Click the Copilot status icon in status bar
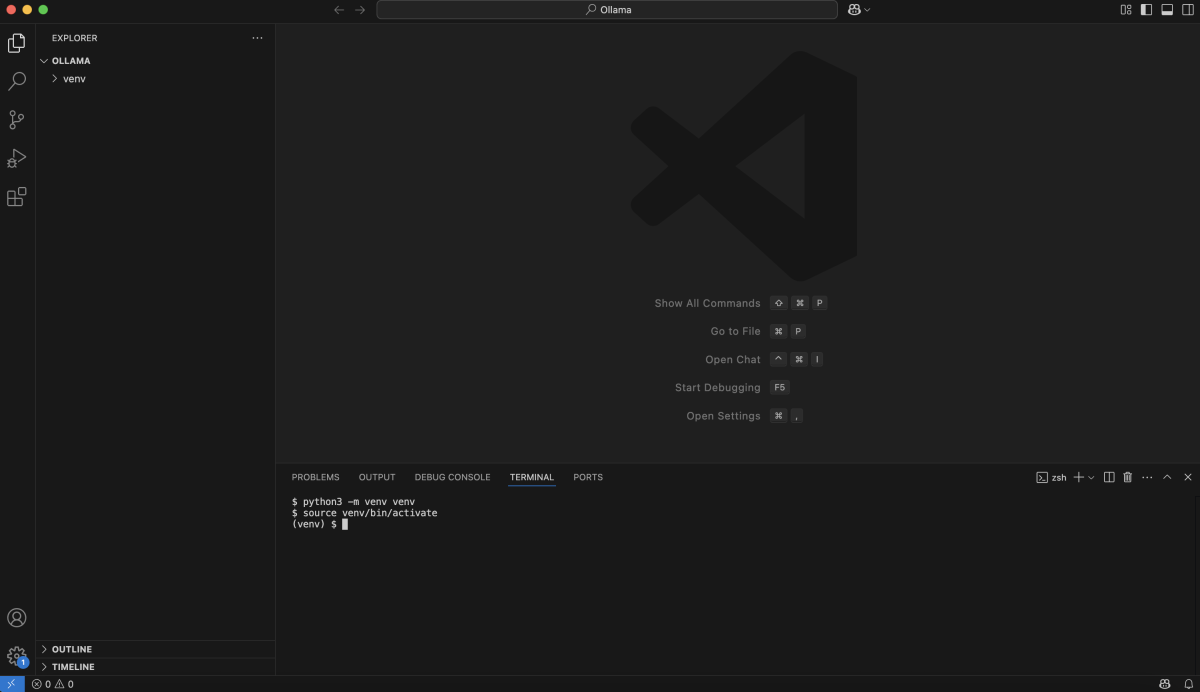This screenshot has width=1200, height=692. (x=1165, y=684)
